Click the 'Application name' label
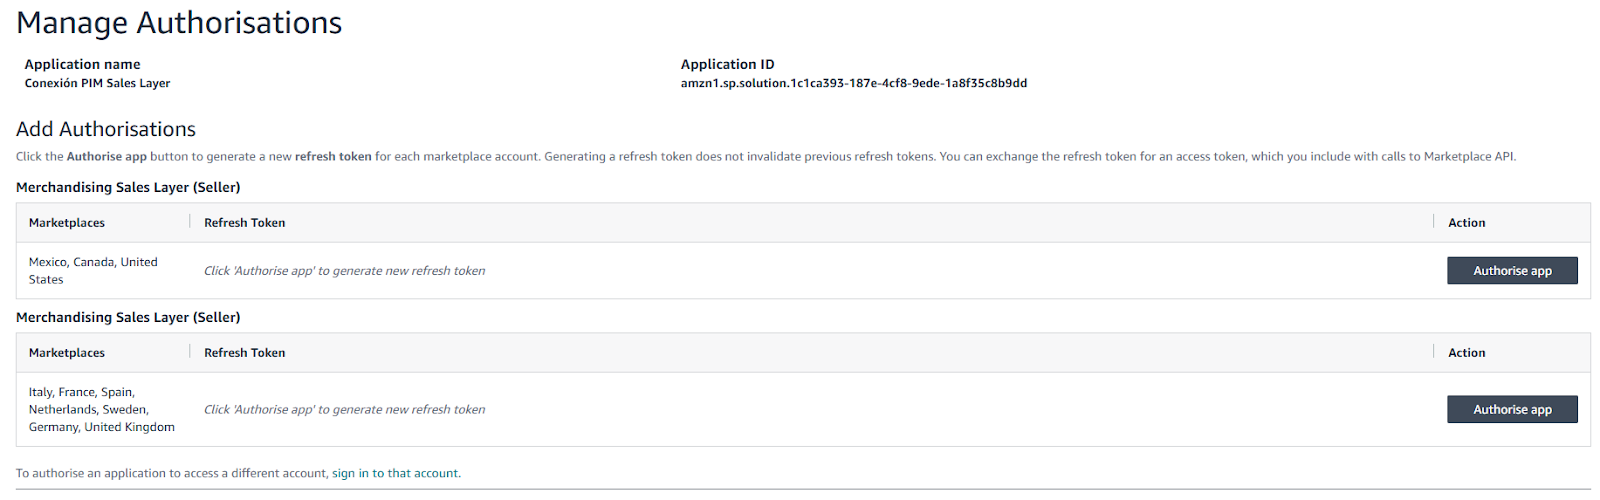1600x500 pixels. [82, 64]
